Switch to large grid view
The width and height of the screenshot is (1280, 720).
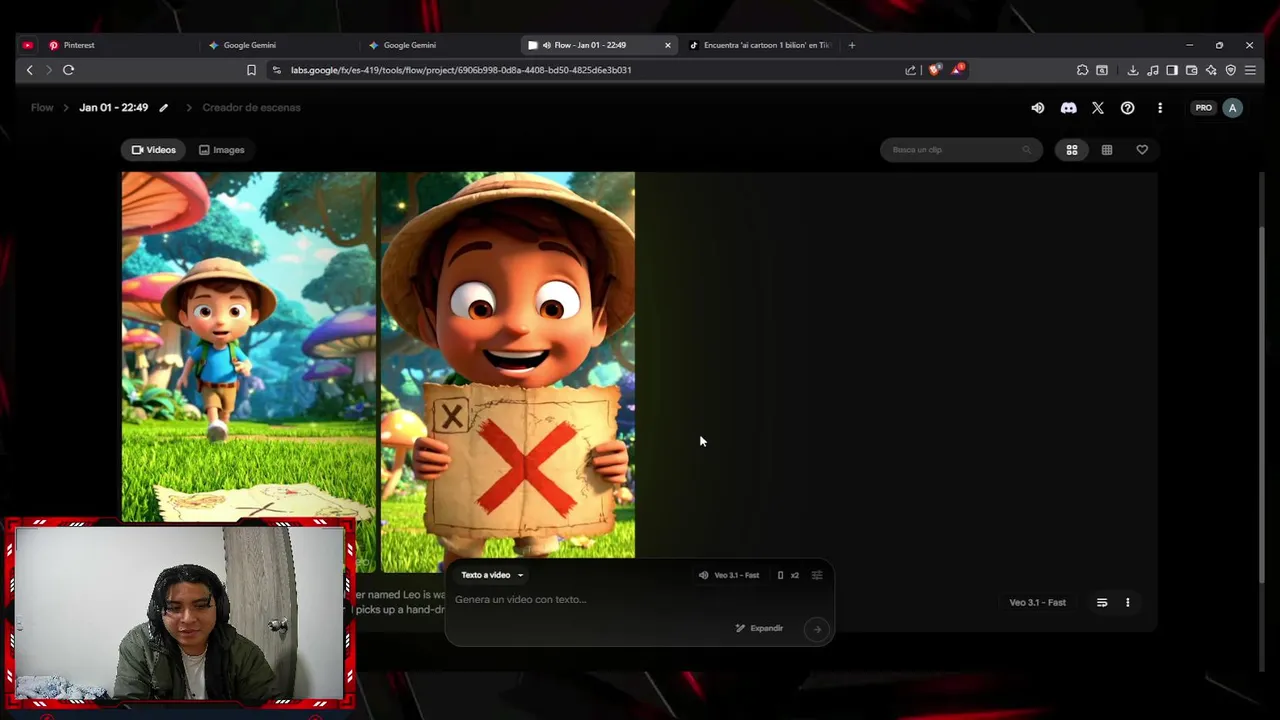click(1072, 150)
